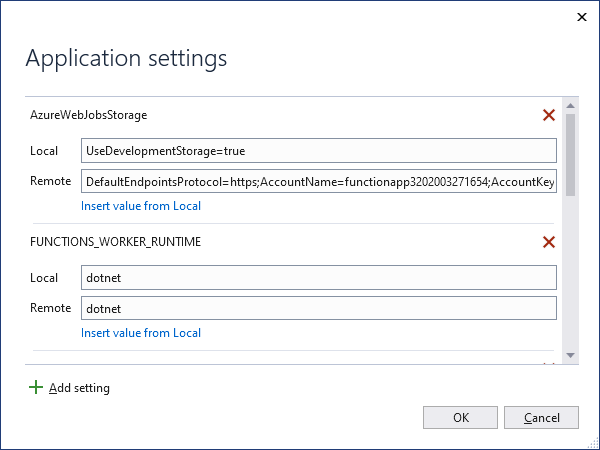Click the Application settings dialog title
The height and width of the screenshot is (450, 600).
126,58
